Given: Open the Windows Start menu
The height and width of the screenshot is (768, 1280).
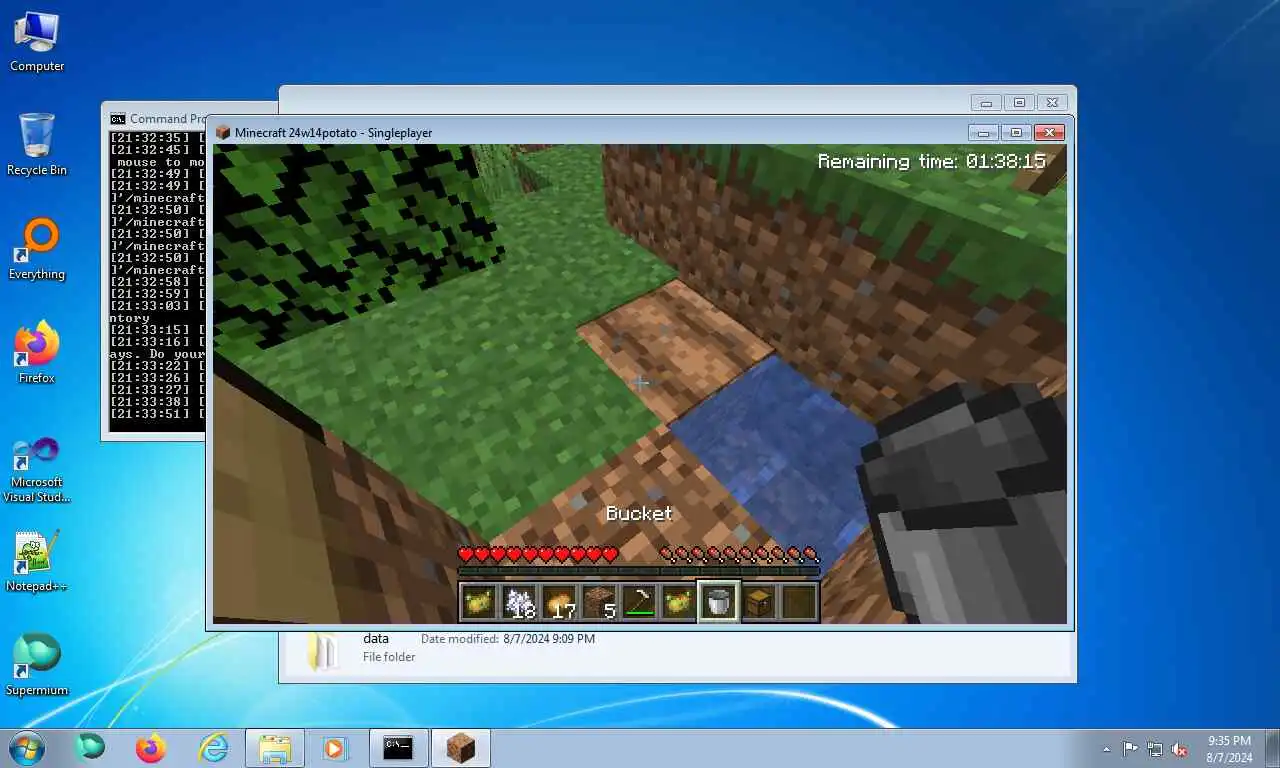Looking at the screenshot, I should tap(25, 747).
